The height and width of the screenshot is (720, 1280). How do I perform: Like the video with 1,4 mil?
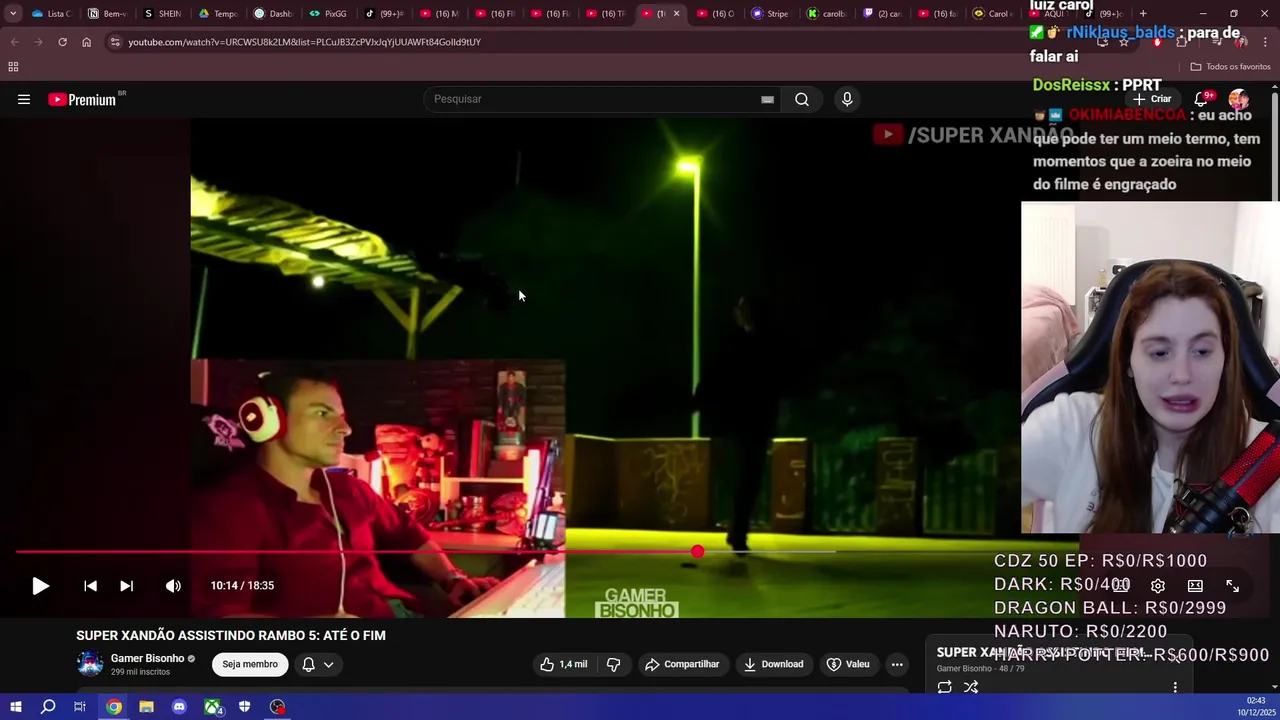[563, 664]
